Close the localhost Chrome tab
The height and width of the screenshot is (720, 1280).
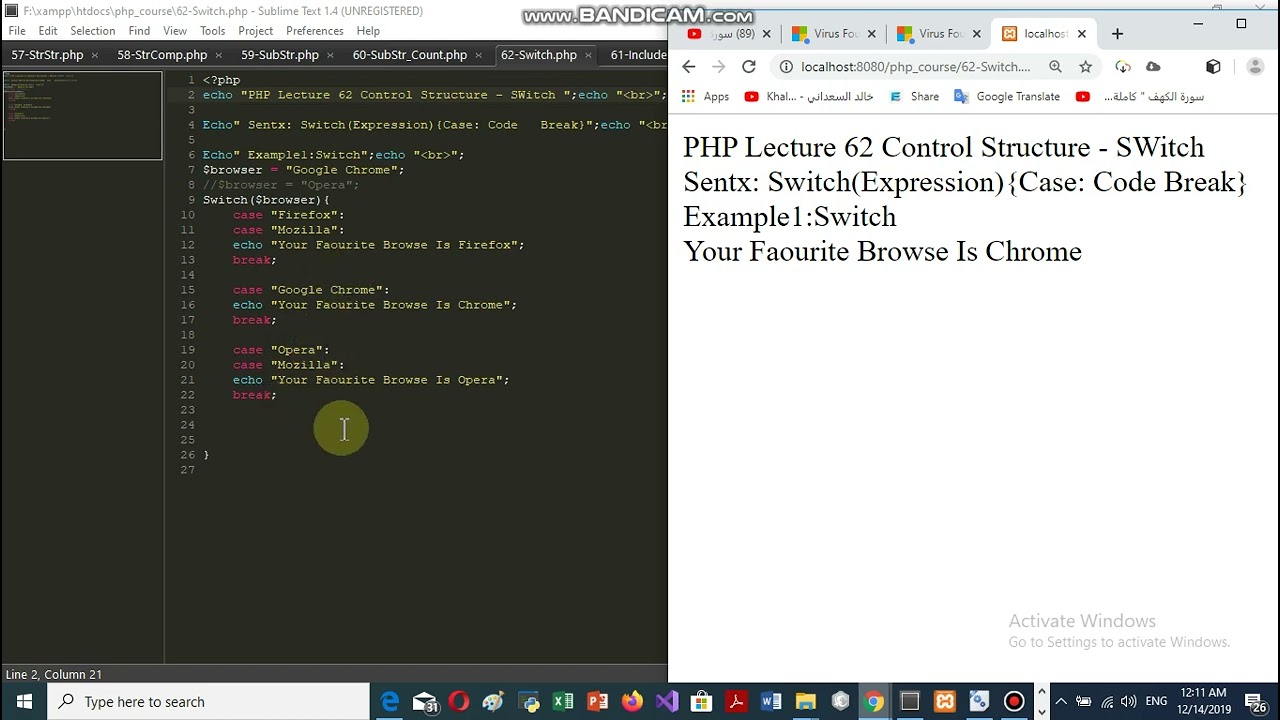tap(1081, 34)
